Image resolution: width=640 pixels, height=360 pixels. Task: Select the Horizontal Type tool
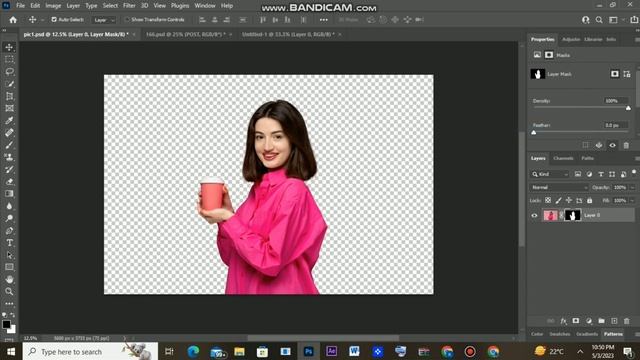9,243
